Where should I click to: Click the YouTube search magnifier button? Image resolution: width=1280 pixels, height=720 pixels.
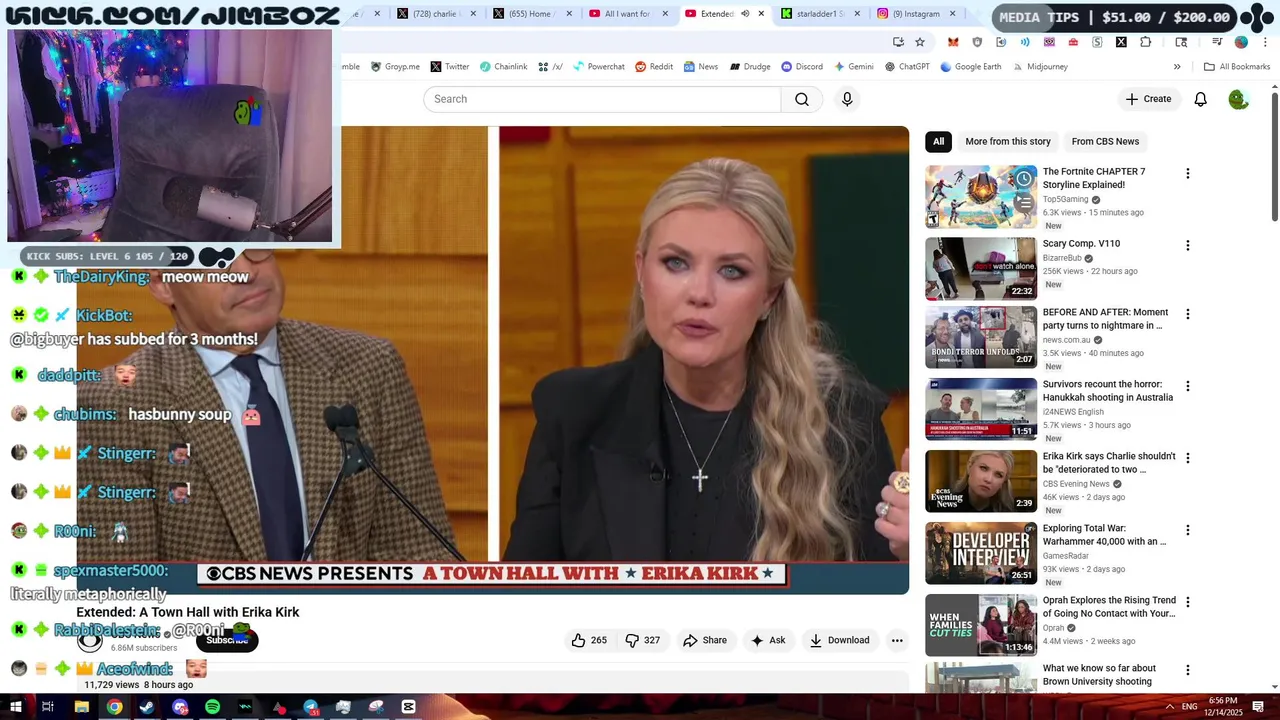pos(802,99)
